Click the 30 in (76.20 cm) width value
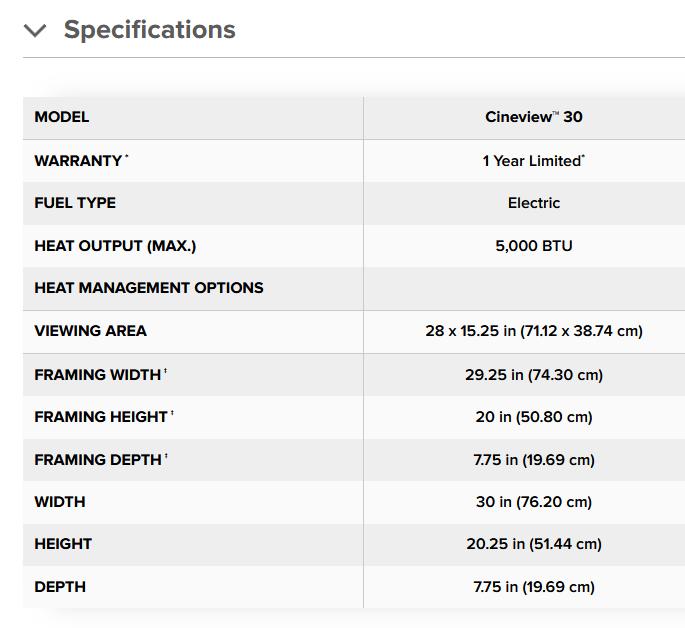 533,502
